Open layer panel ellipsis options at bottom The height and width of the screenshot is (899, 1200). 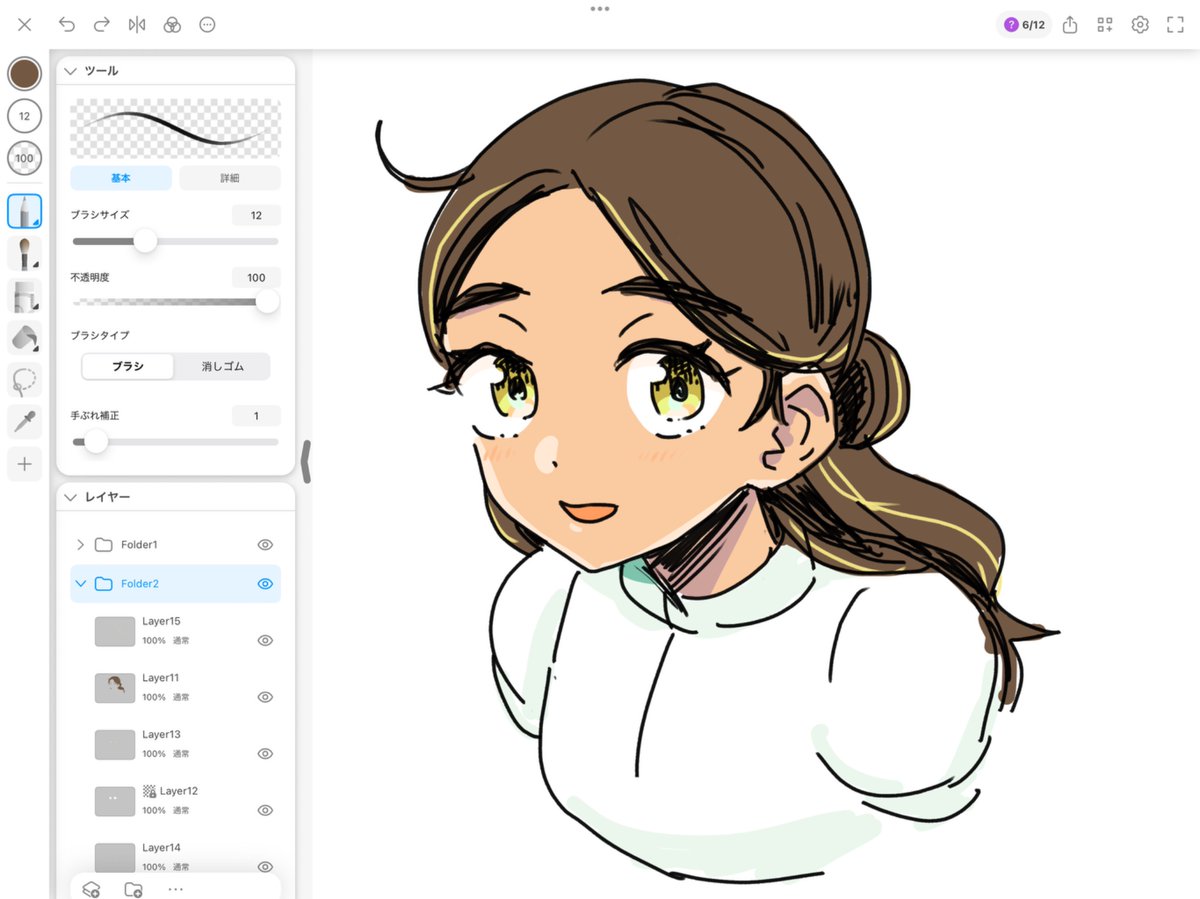(176, 889)
